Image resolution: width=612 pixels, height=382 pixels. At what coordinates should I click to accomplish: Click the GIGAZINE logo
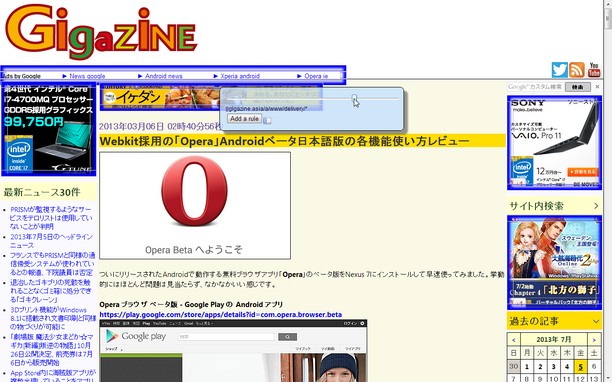pyautogui.click(x=101, y=32)
